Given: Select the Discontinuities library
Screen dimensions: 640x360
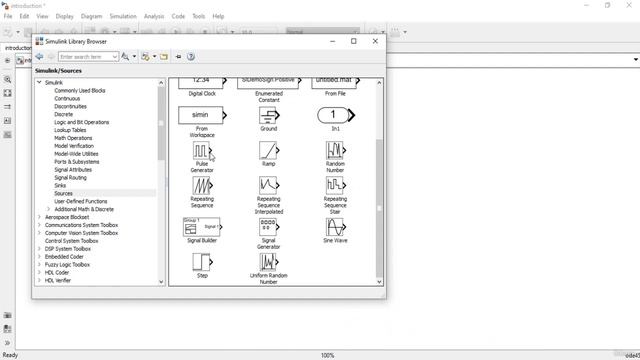Looking at the screenshot, I should pos(70,106).
